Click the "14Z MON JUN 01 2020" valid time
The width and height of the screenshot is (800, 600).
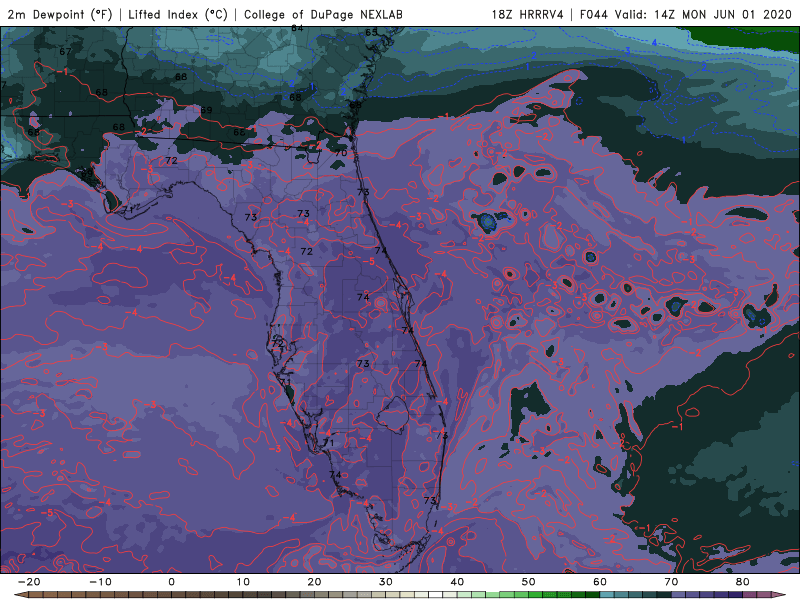723,14
